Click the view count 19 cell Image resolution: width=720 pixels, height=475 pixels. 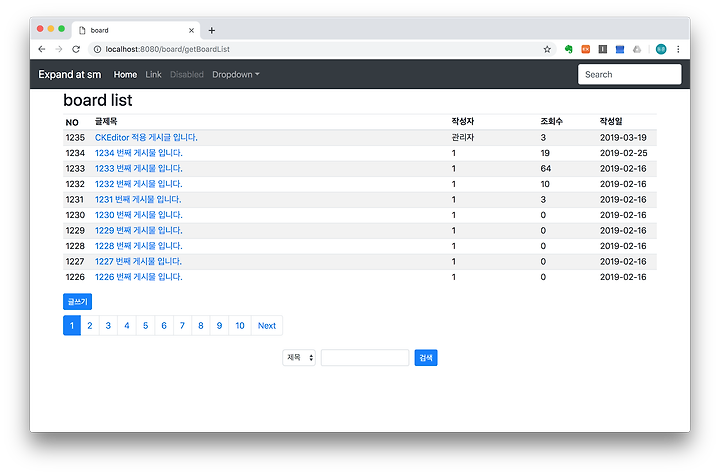click(545, 153)
